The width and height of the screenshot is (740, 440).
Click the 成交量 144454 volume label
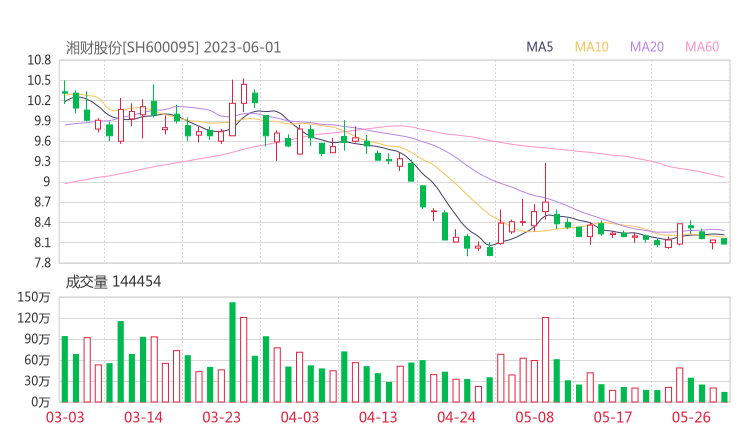click(113, 282)
